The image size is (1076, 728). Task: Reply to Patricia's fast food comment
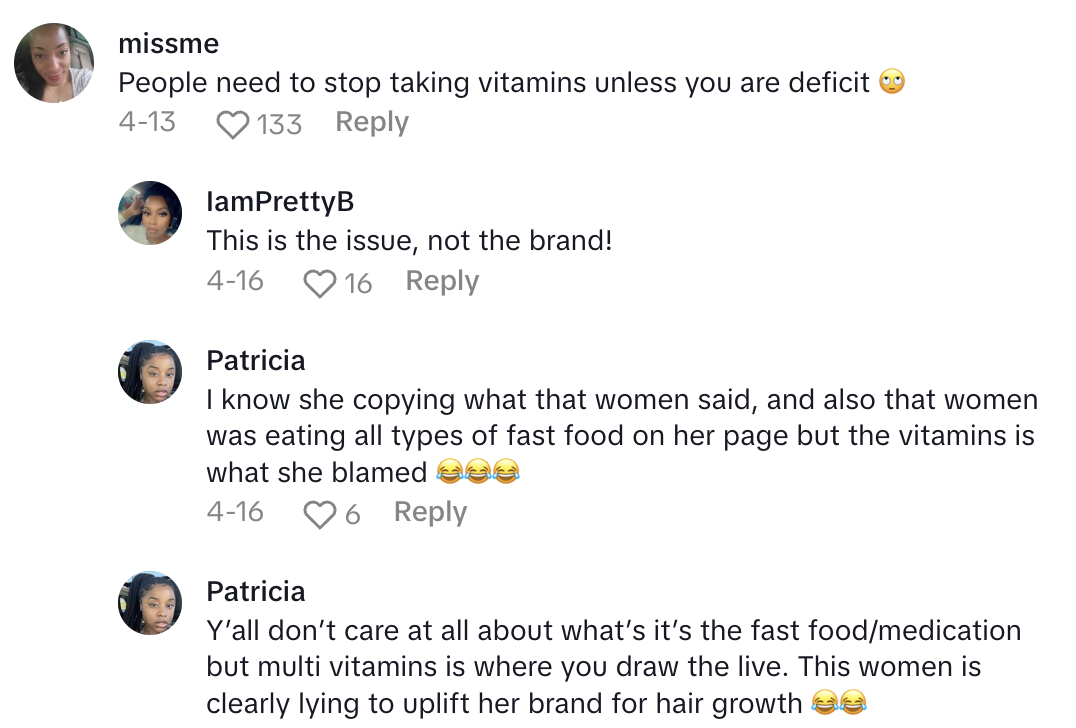click(430, 512)
